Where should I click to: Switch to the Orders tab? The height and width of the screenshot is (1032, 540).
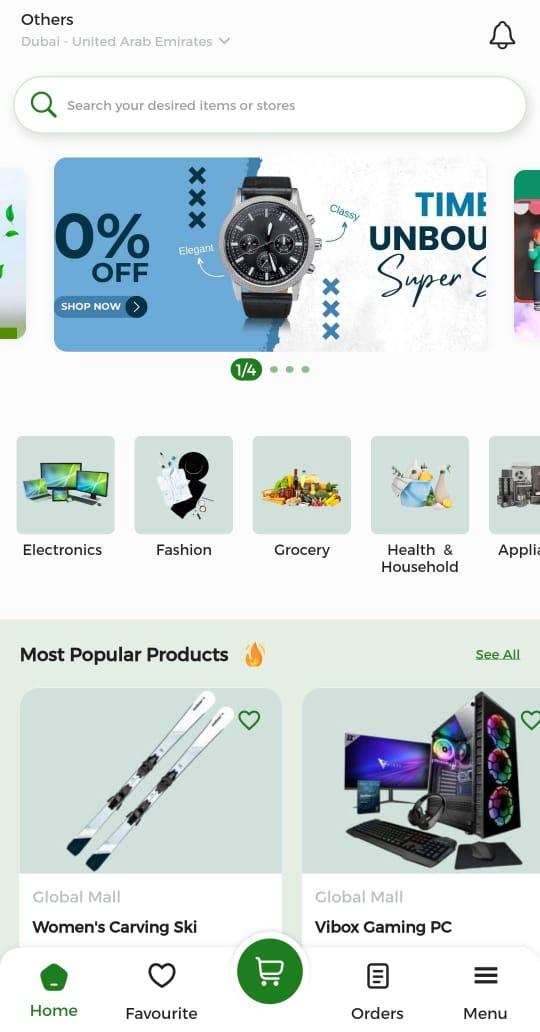point(377,992)
